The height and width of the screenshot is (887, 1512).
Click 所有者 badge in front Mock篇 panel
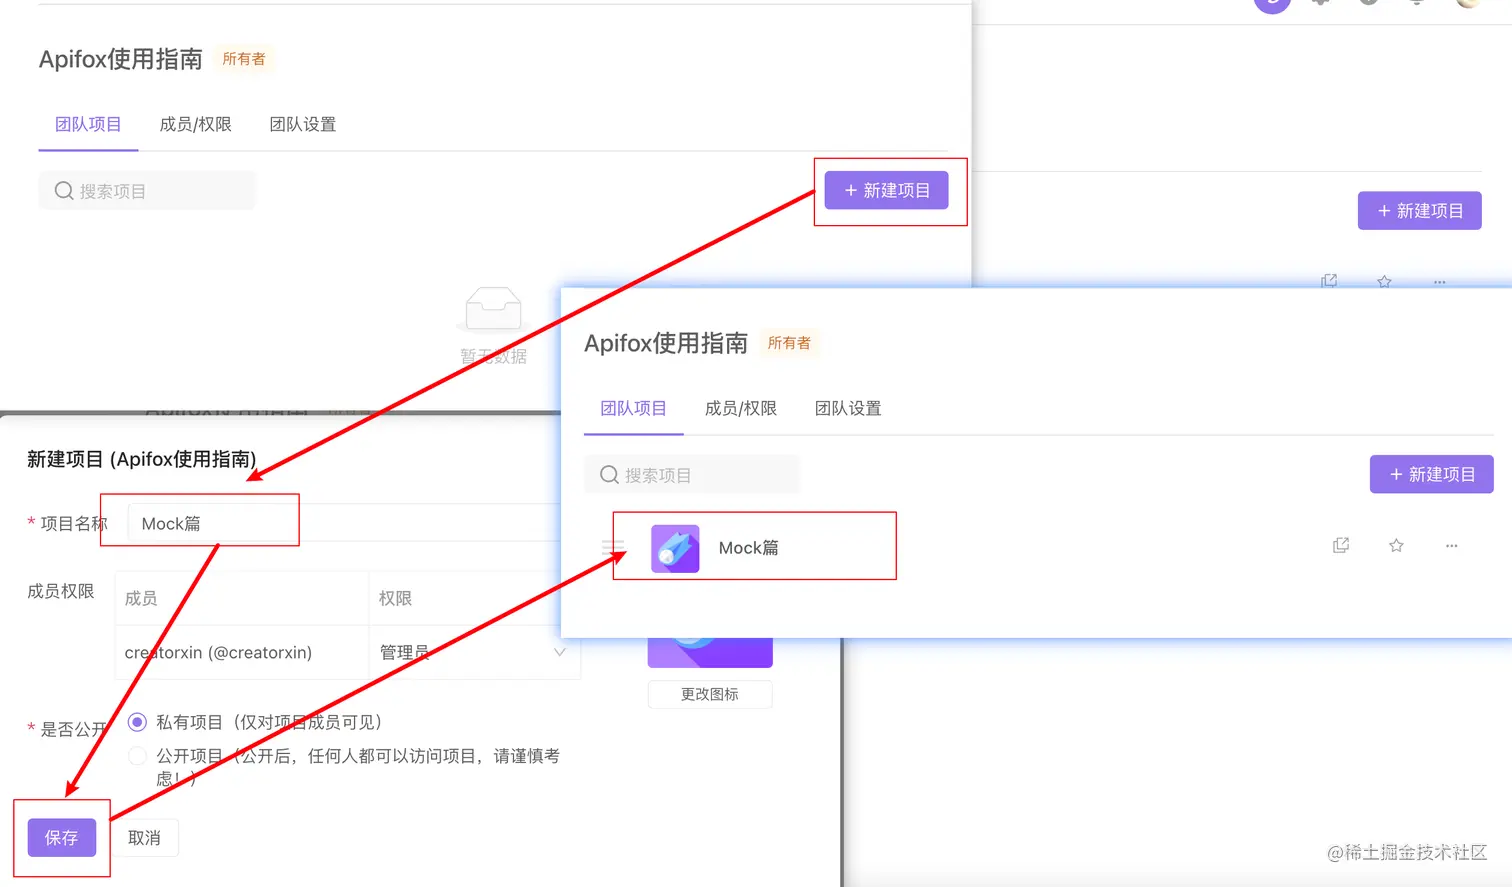pyautogui.click(x=789, y=343)
